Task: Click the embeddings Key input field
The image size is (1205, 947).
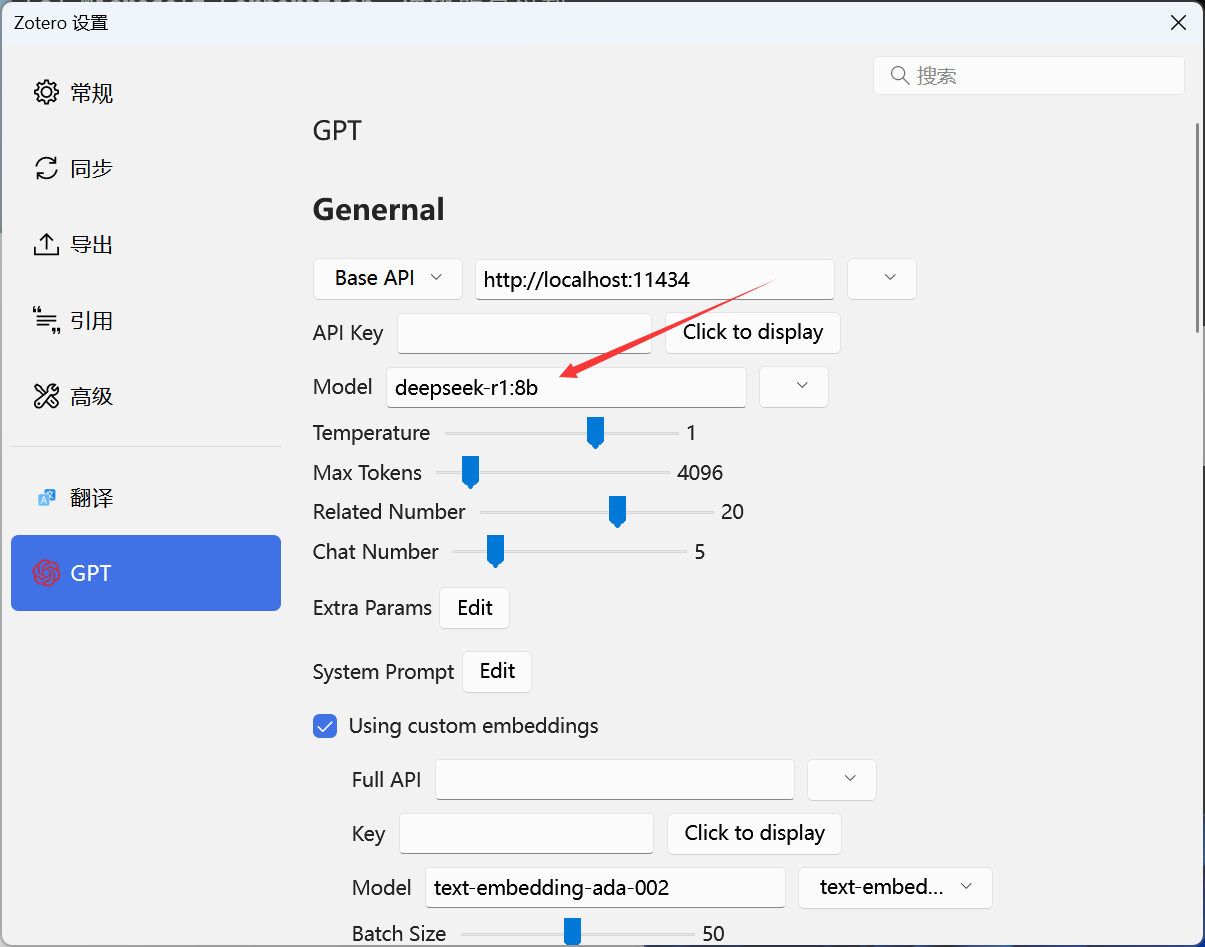Action: pyautogui.click(x=526, y=833)
